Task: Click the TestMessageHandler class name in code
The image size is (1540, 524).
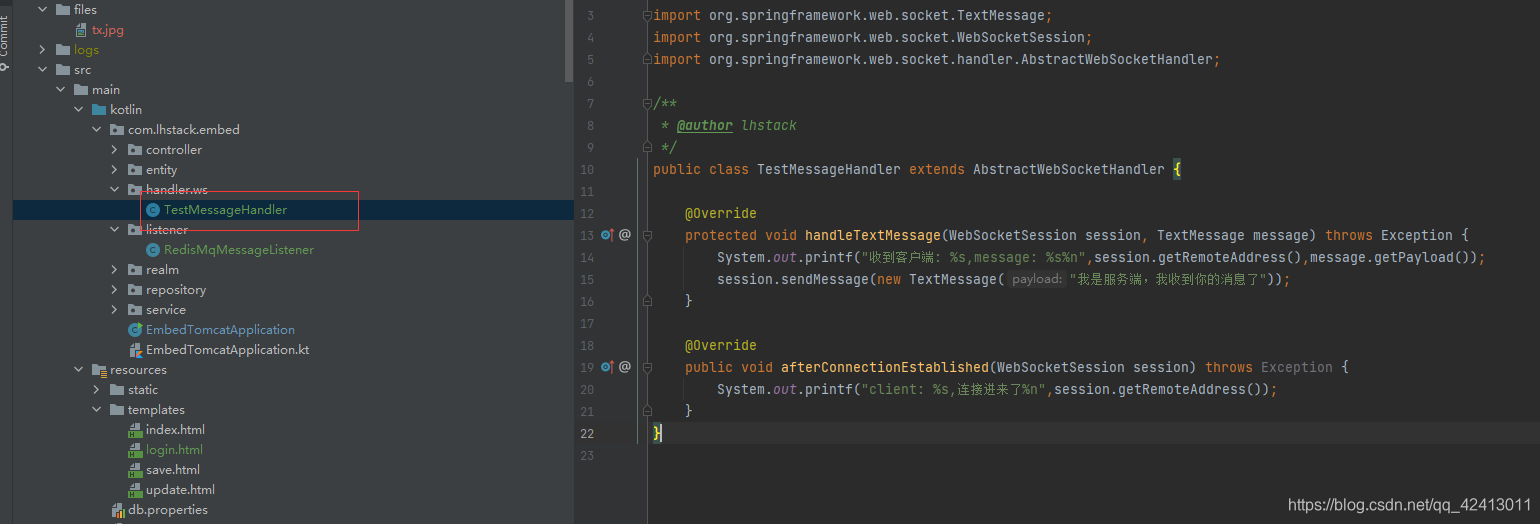Action: 829,170
